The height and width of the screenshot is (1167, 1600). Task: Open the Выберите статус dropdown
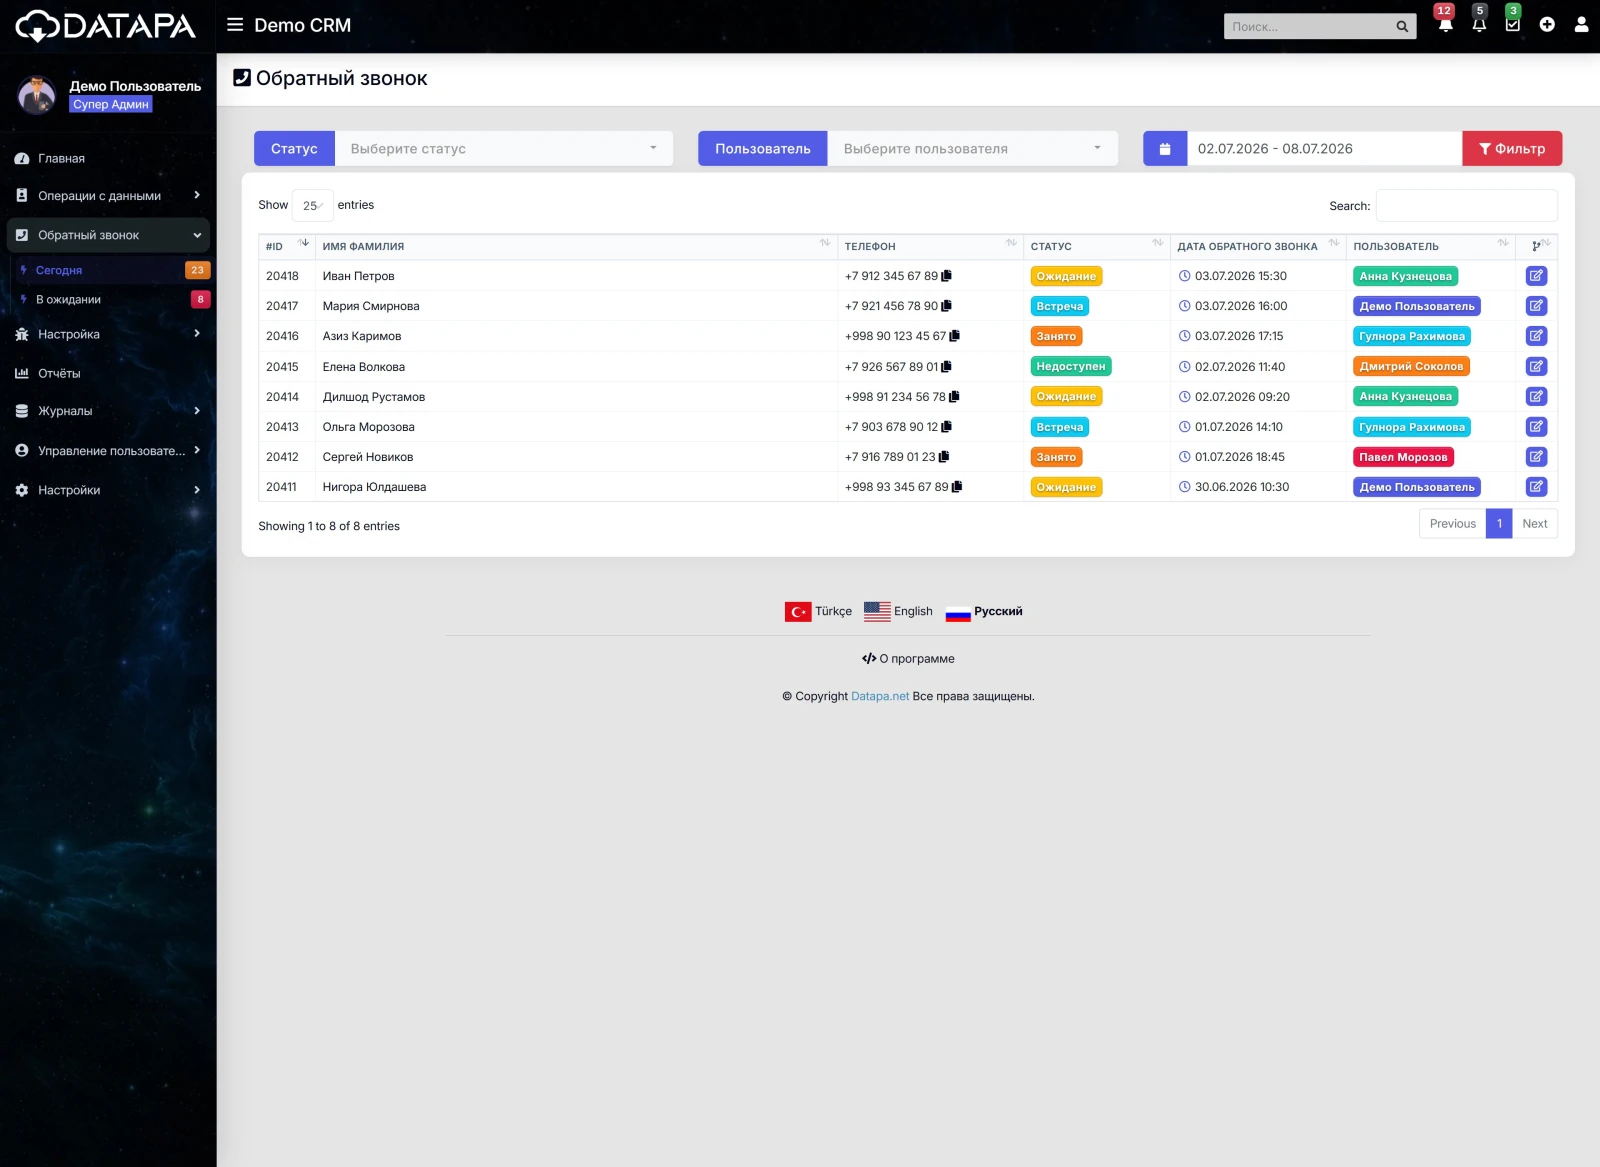[504, 149]
